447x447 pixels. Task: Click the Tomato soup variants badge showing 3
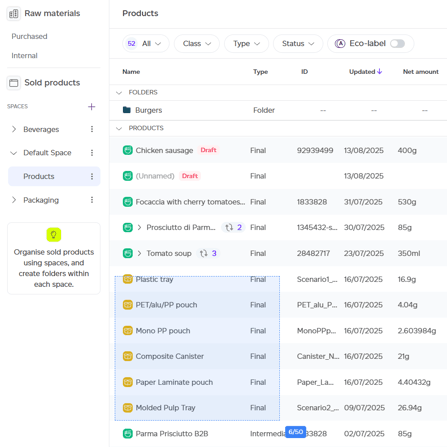tap(208, 253)
